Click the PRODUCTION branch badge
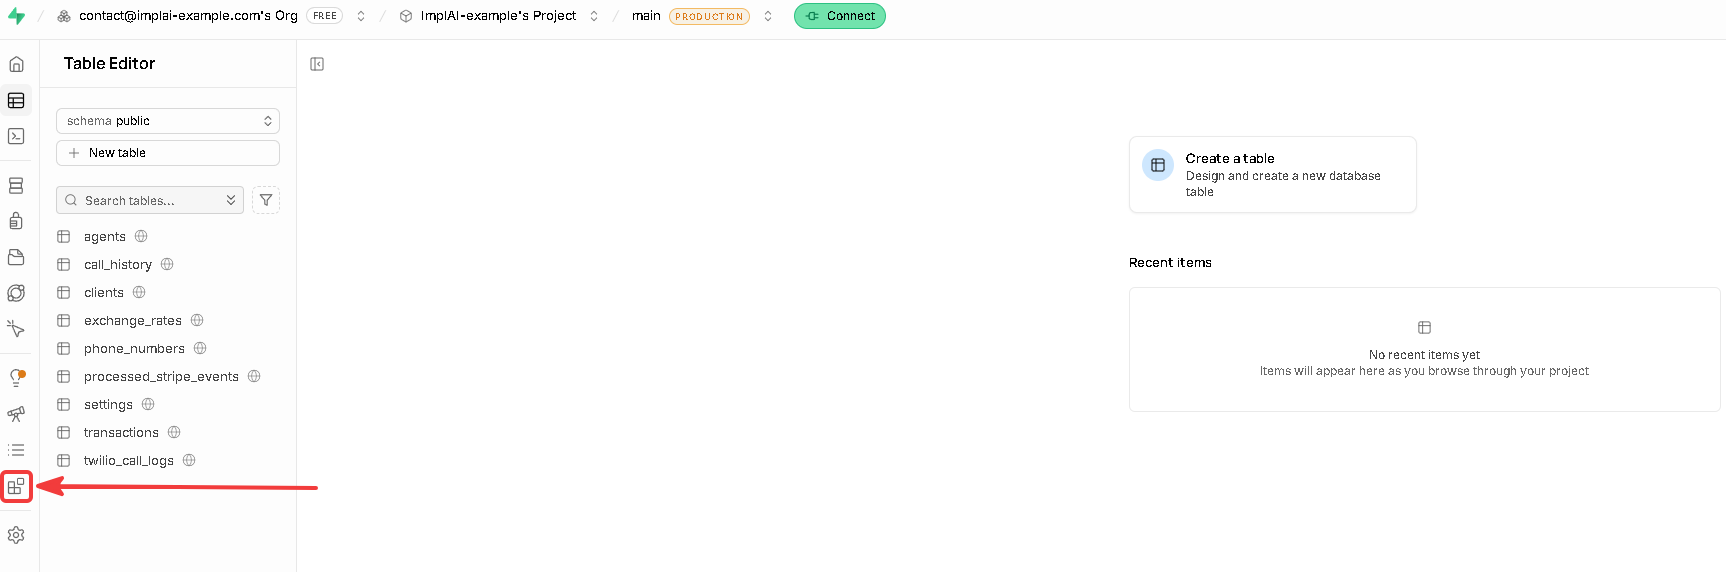Image resolution: width=1726 pixels, height=572 pixels. pyautogui.click(x=709, y=16)
